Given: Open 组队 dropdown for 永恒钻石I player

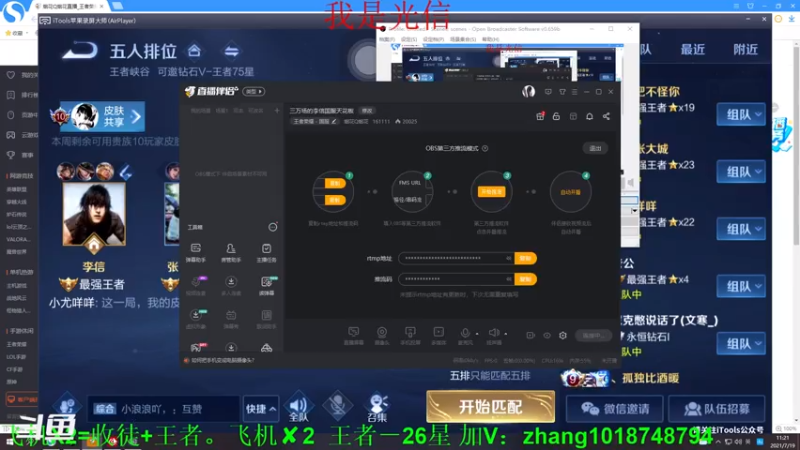Looking at the screenshot, I should pos(741,344).
